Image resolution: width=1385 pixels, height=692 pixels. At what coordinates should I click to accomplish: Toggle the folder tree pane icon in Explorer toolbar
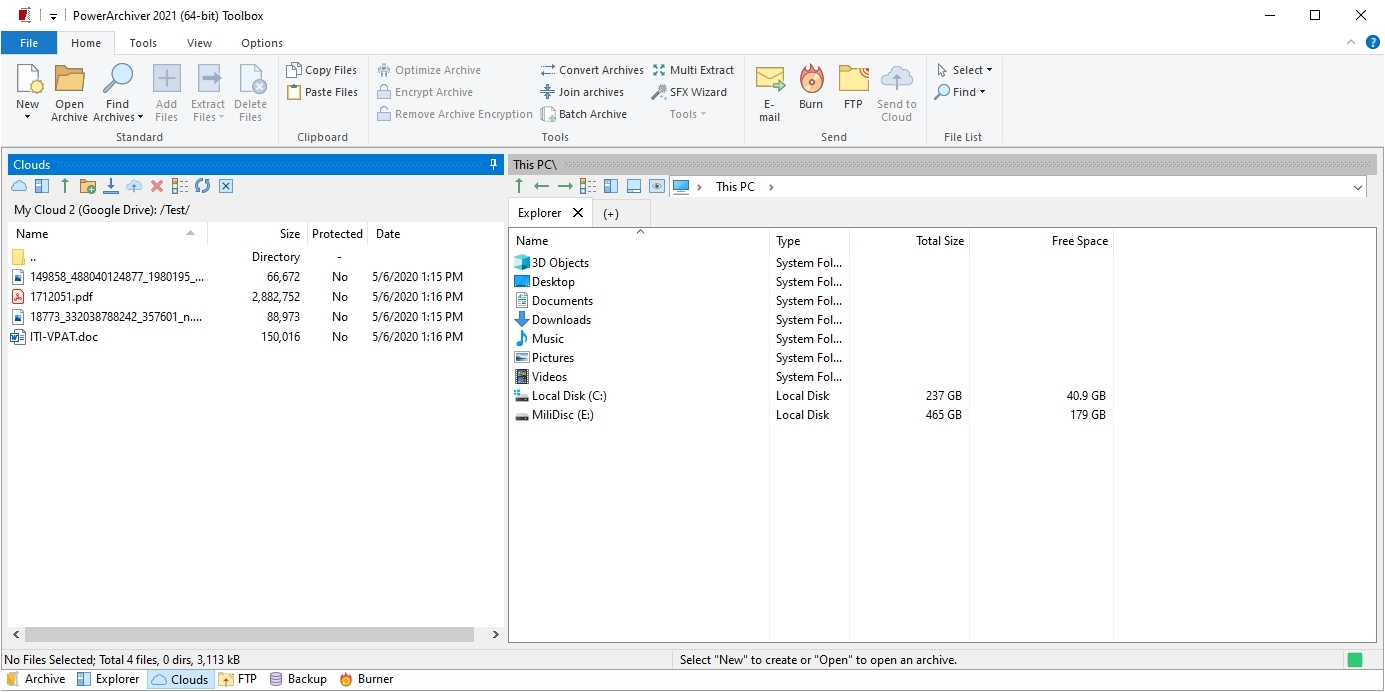click(611, 186)
